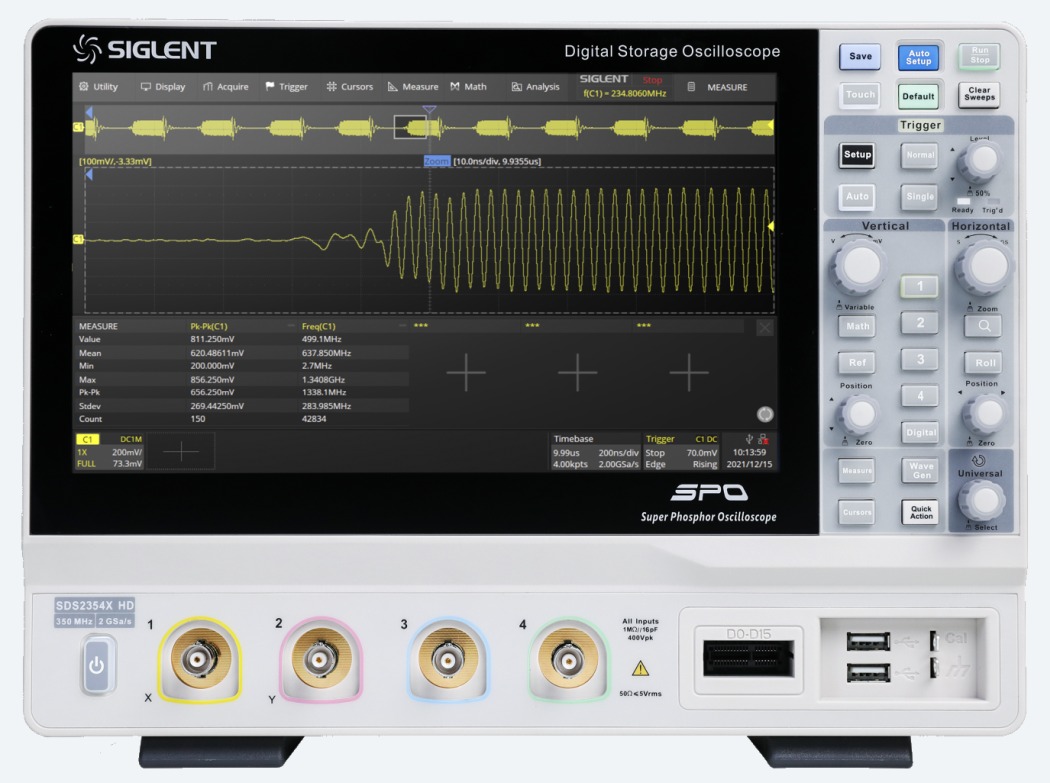Toggle Roll mode with the Roll button
Viewport: 1050px width, 783px height.
984,362
